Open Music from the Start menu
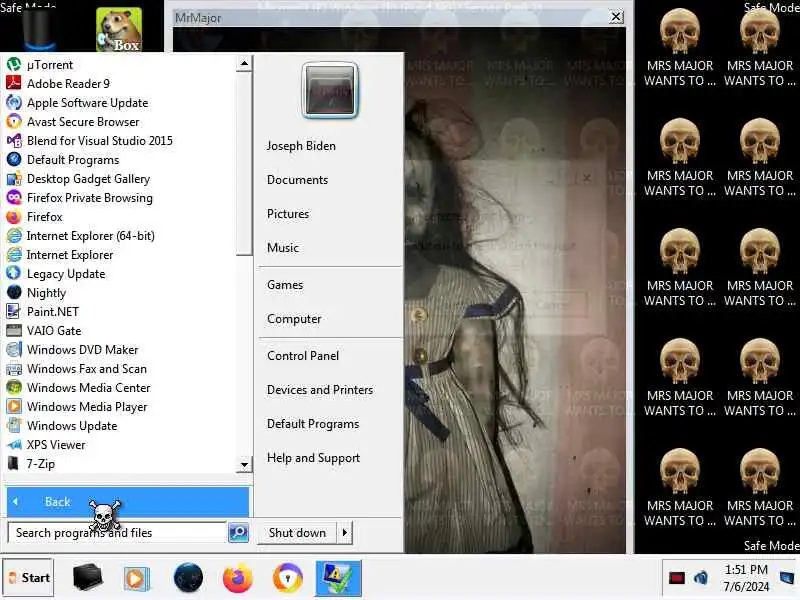The image size is (800, 600). click(x=283, y=247)
